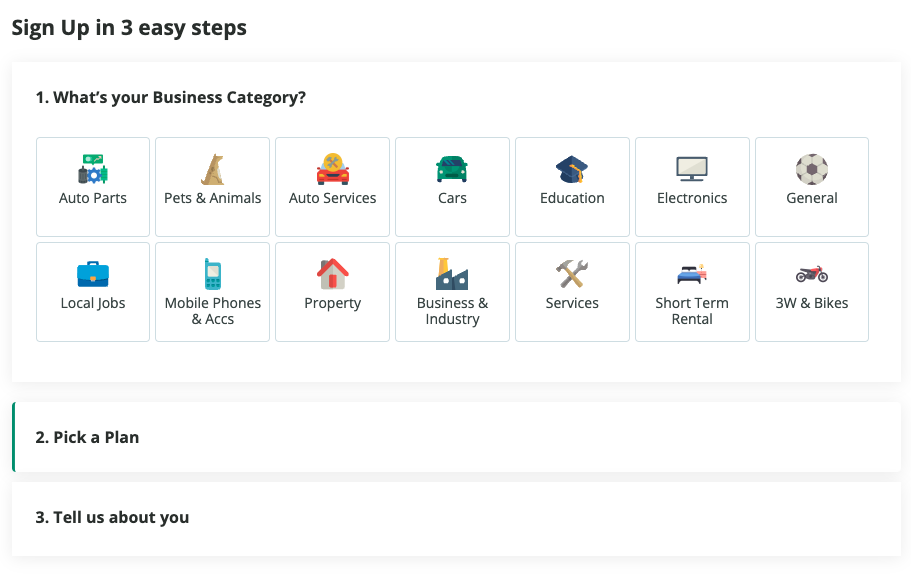The height and width of the screenshot is (574, 911).
Task: Pick the Property house icon
Action: point(332,274)
